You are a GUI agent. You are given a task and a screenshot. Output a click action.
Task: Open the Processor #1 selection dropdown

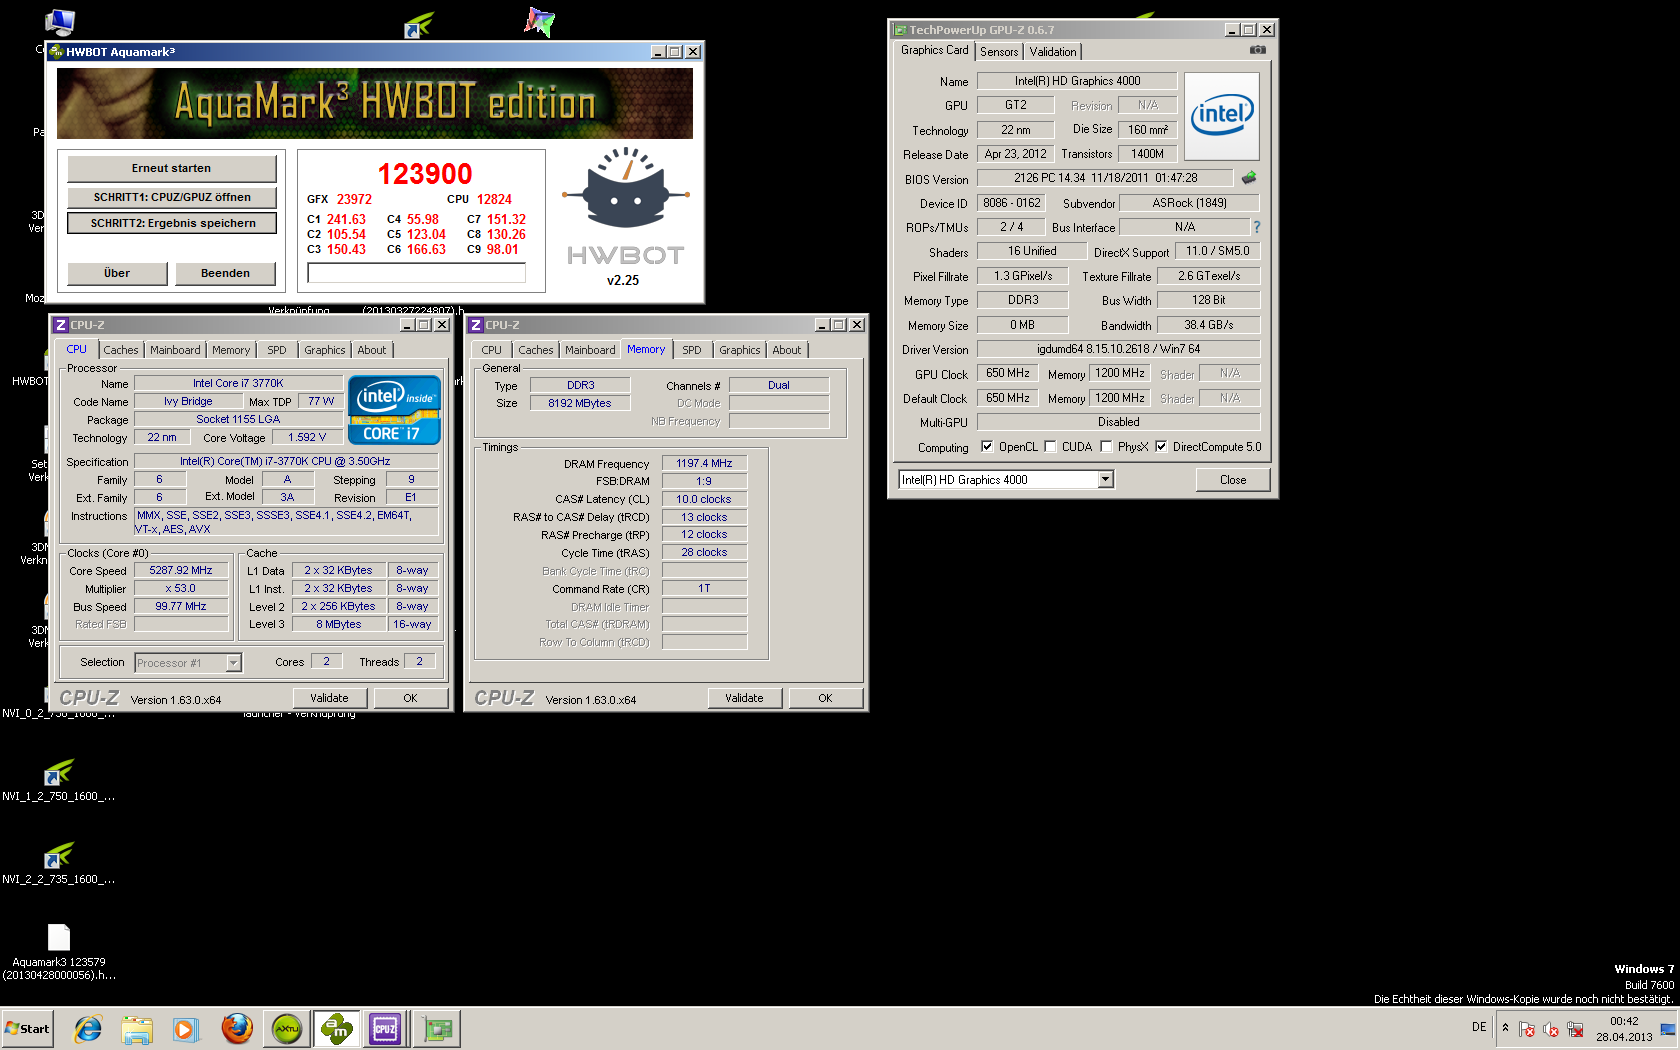[x=233, y=663]
